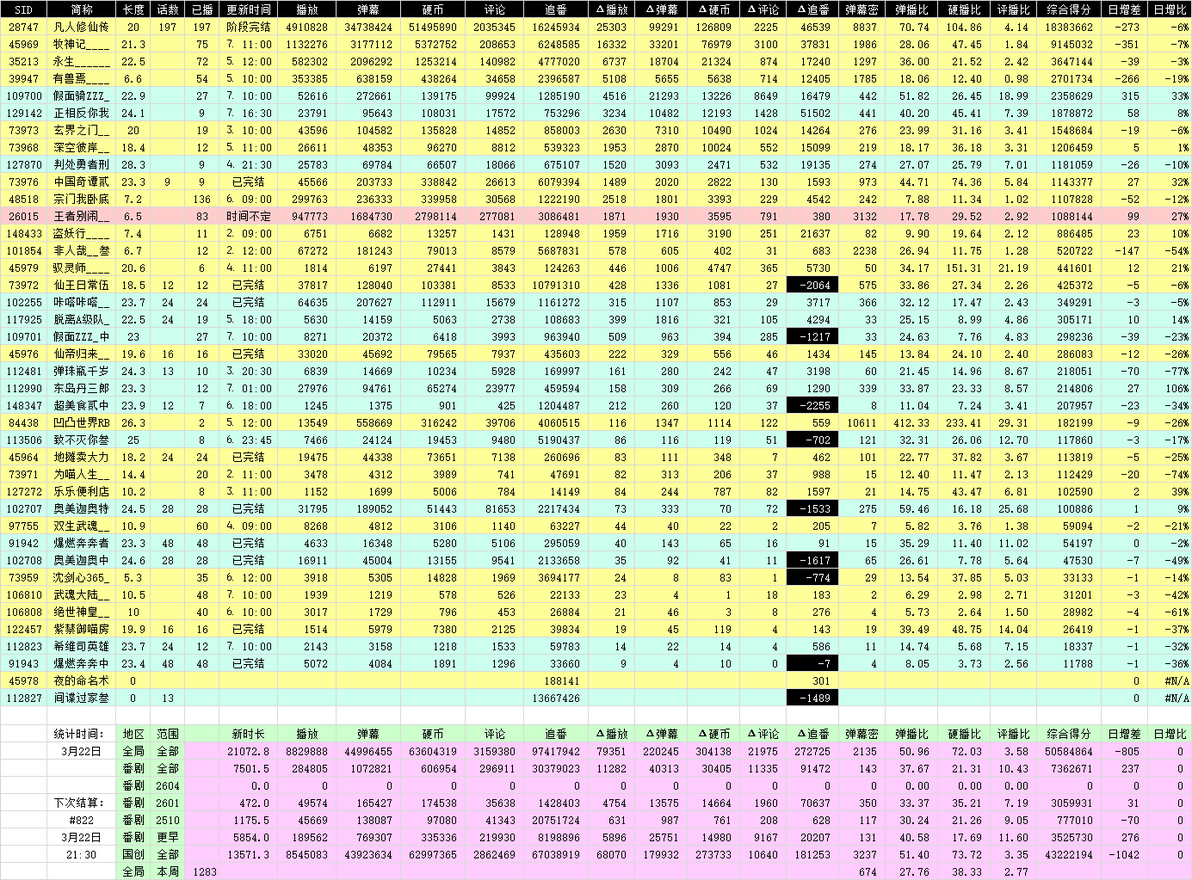This screenshot has height=880, width=1192.
Task: Select range cell 2604
Action: click(168, 786)
